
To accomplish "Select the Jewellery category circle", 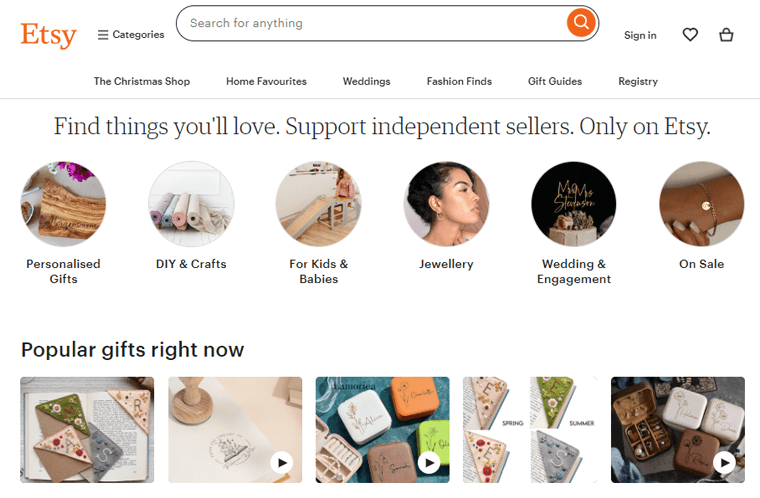I will (446, 204).
